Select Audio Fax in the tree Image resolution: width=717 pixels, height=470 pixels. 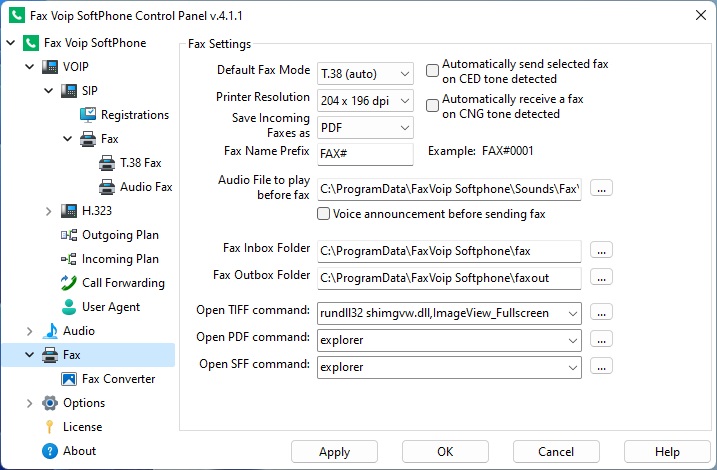click(x=146, y=187)
